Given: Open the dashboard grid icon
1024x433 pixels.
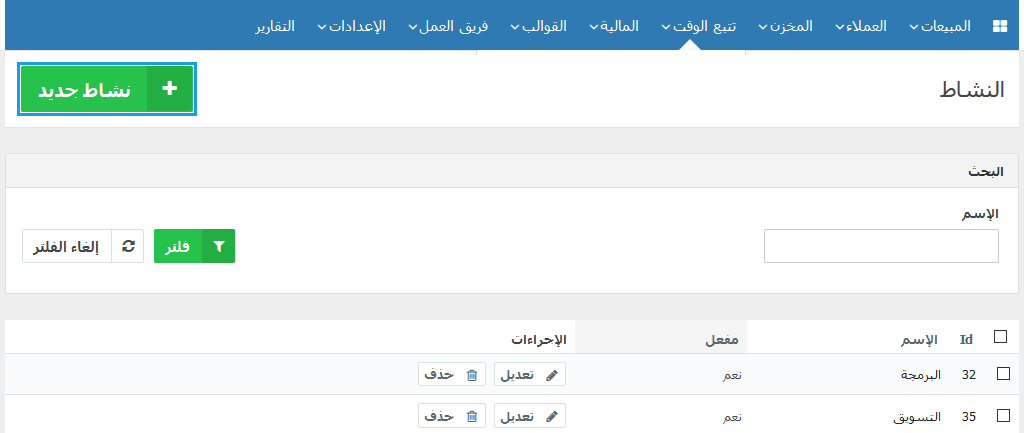Looking at the screenshot, I should (x=1000, y=26).
